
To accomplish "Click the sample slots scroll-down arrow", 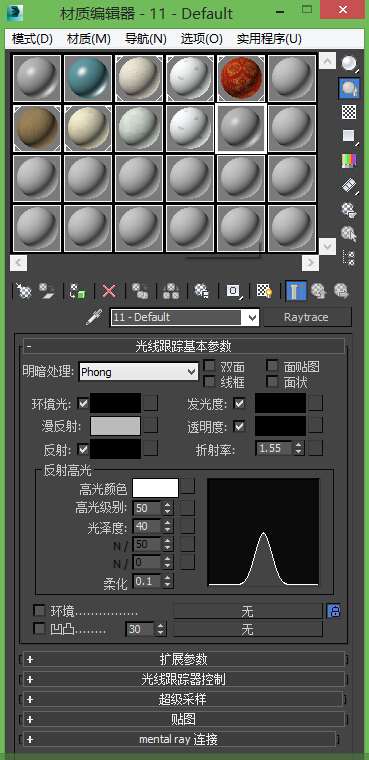I will click(x=328, y=246).
